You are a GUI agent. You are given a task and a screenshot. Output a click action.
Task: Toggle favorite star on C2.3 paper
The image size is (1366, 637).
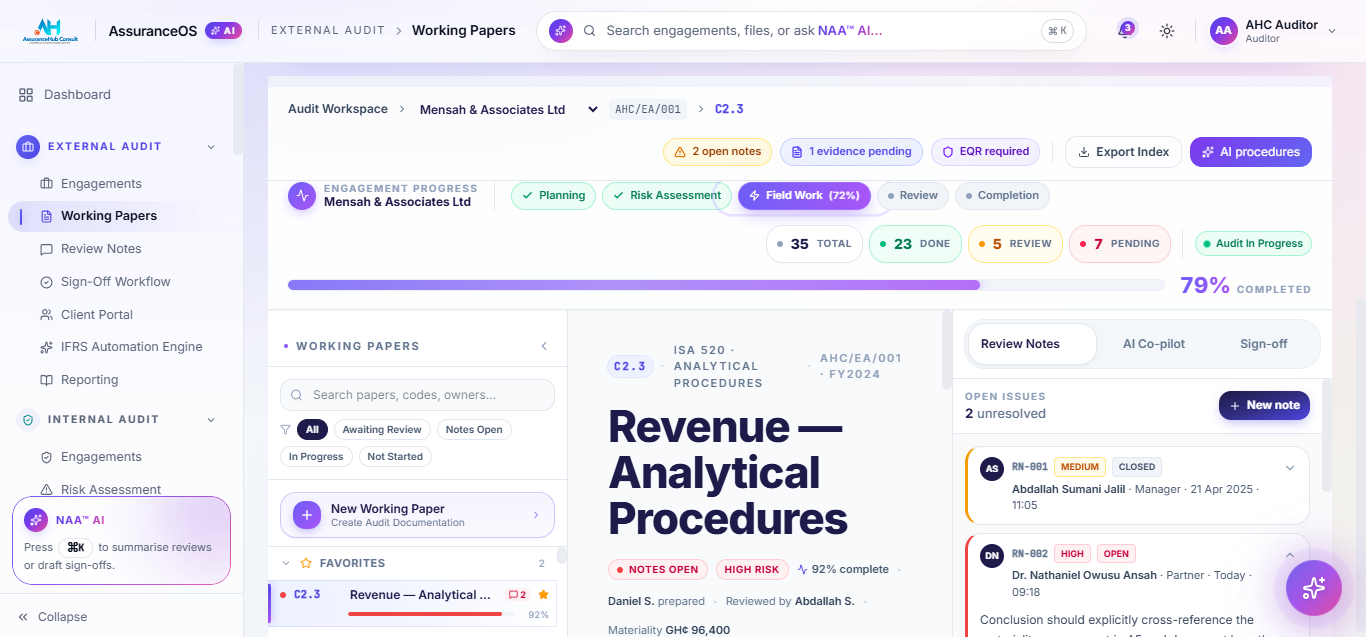coord(543,595)
